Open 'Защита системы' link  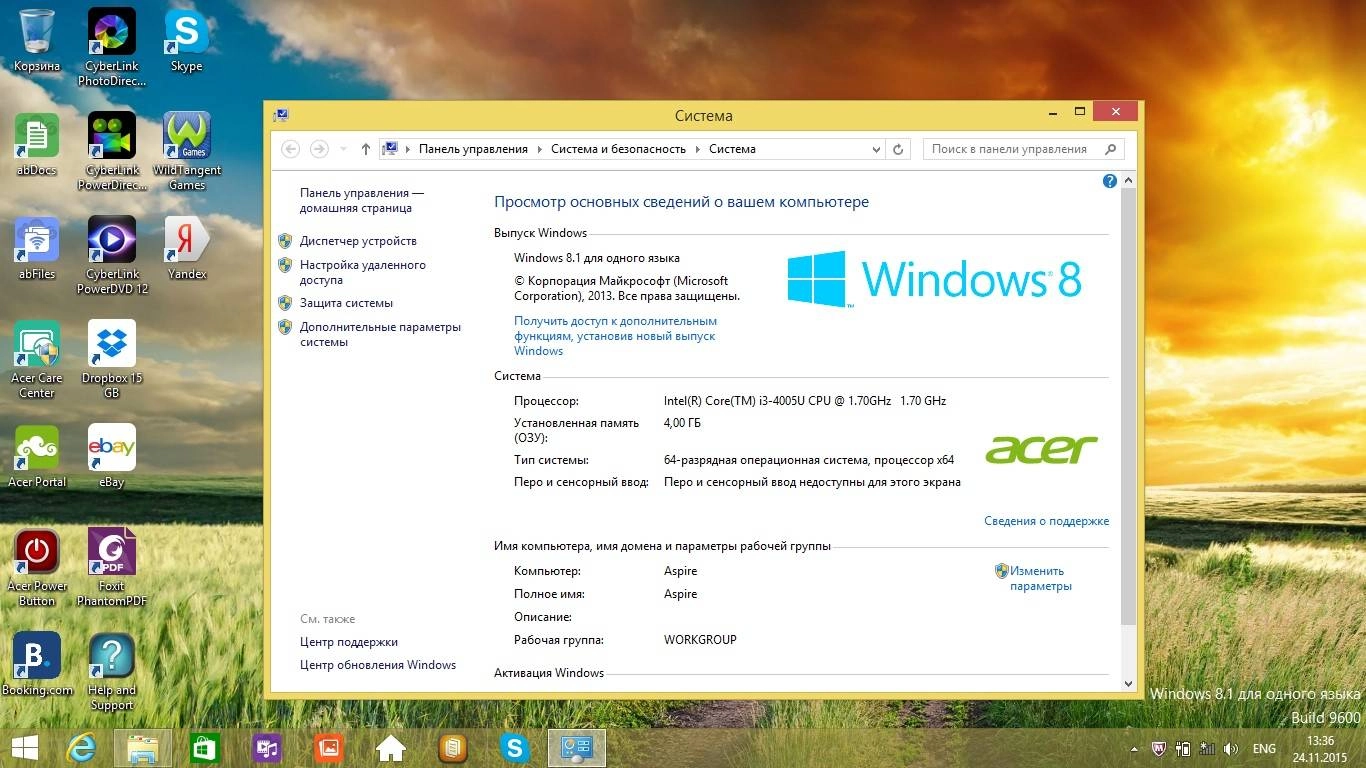tap(346, 303)
